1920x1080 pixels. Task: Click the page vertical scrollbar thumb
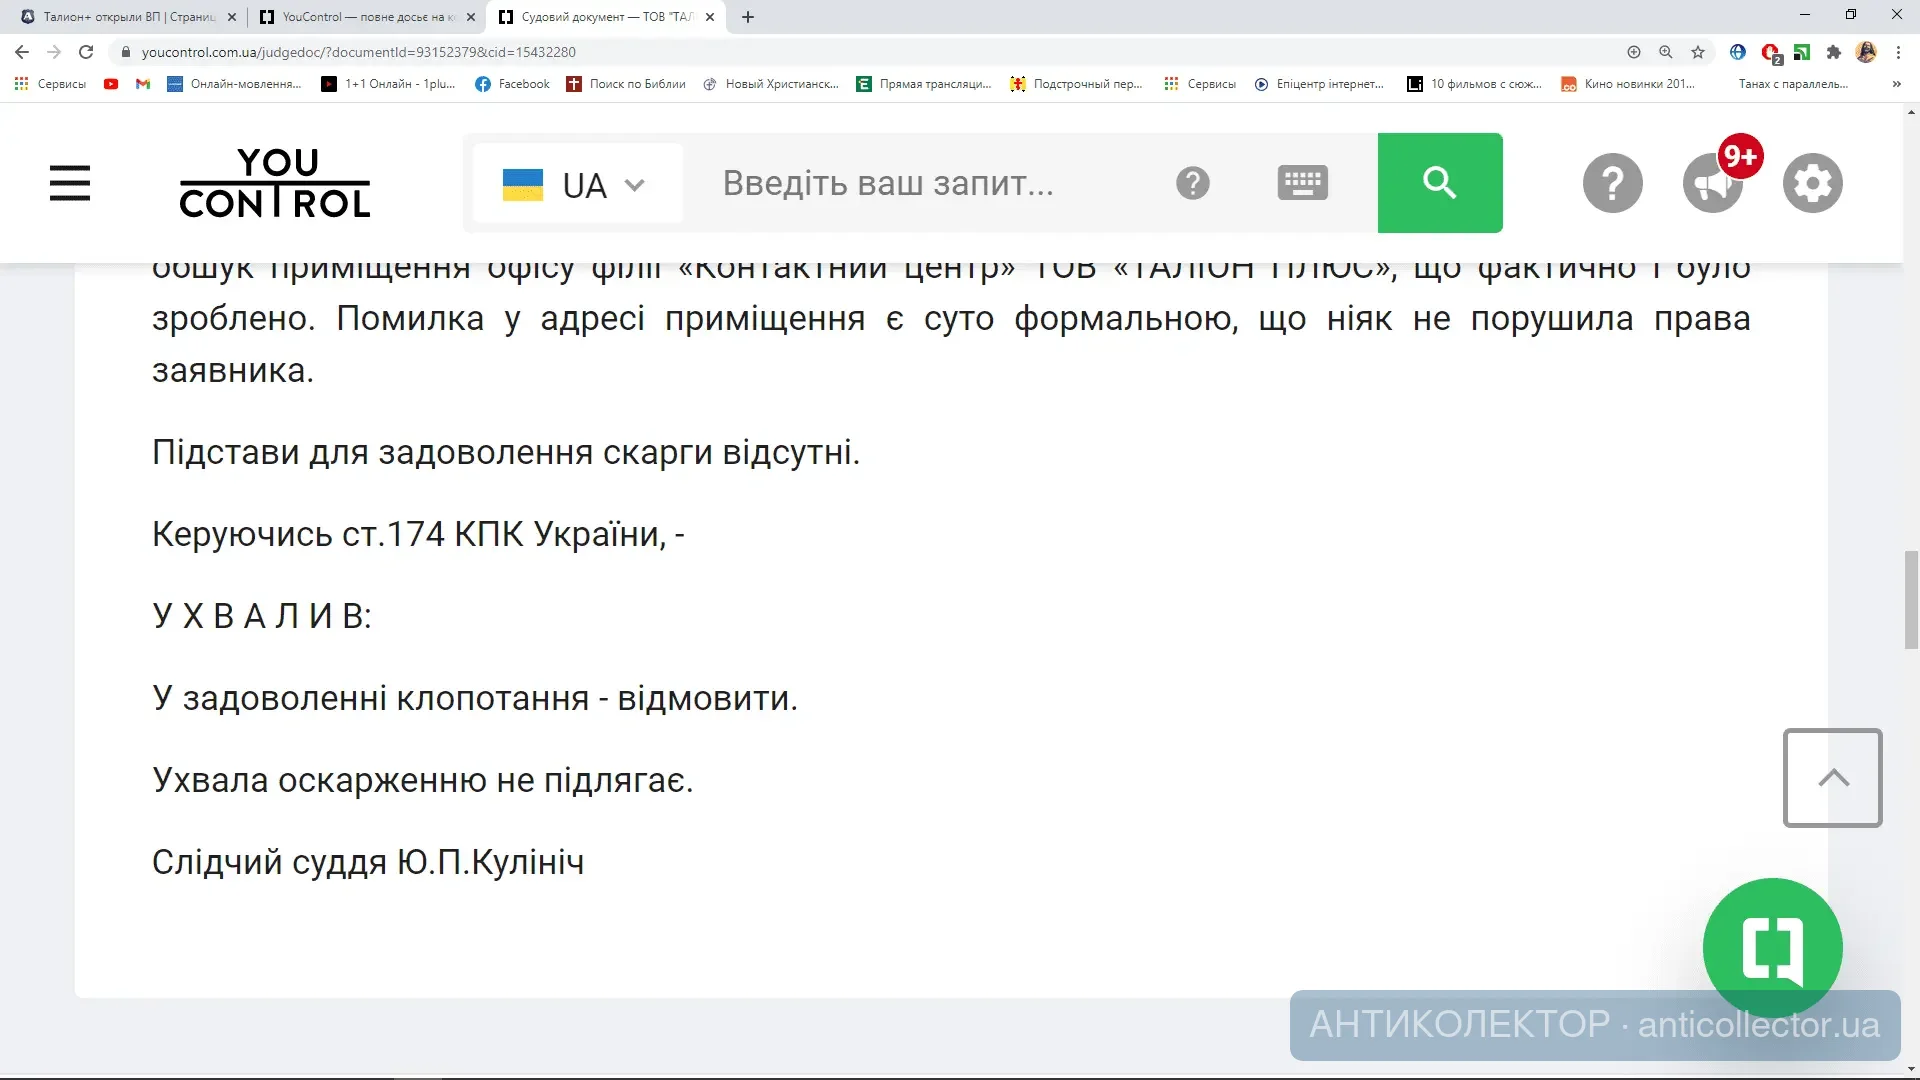coord(1911,598)
